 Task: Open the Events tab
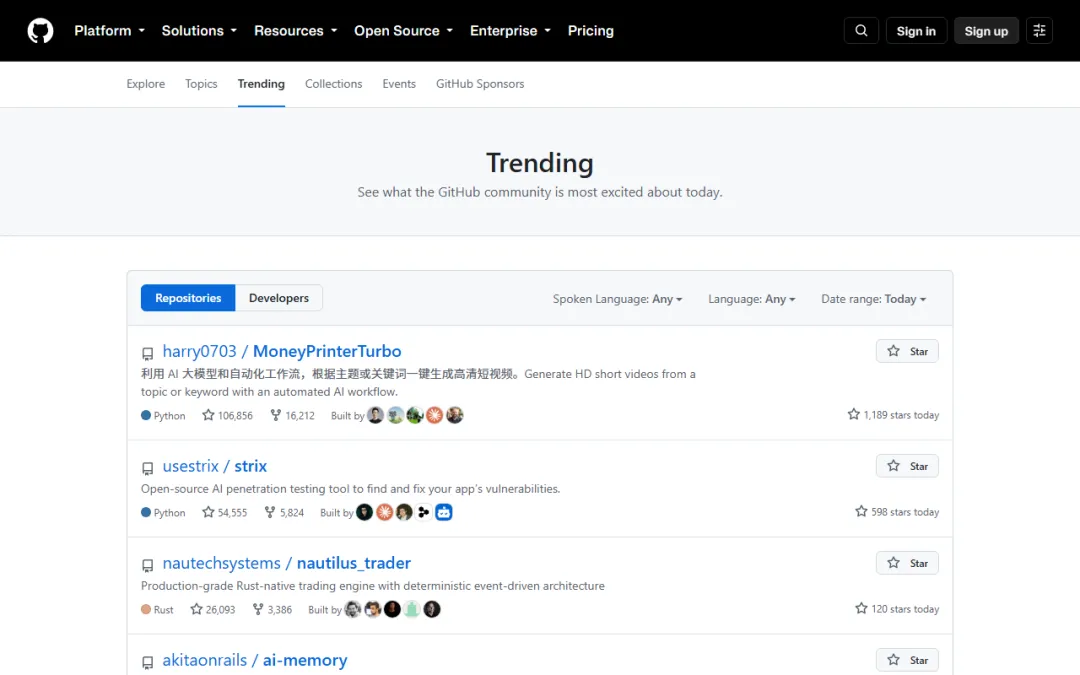coord(399,84)
